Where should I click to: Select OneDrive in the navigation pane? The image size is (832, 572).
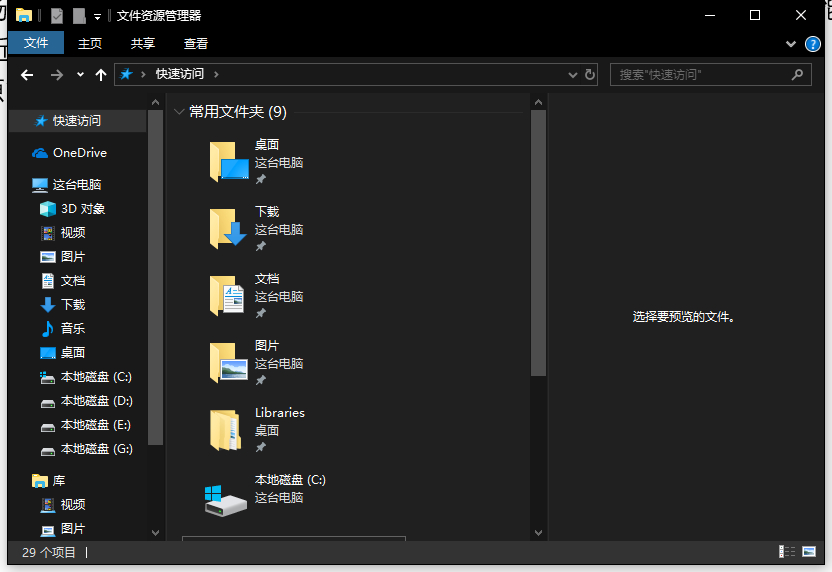pos(80,153)
